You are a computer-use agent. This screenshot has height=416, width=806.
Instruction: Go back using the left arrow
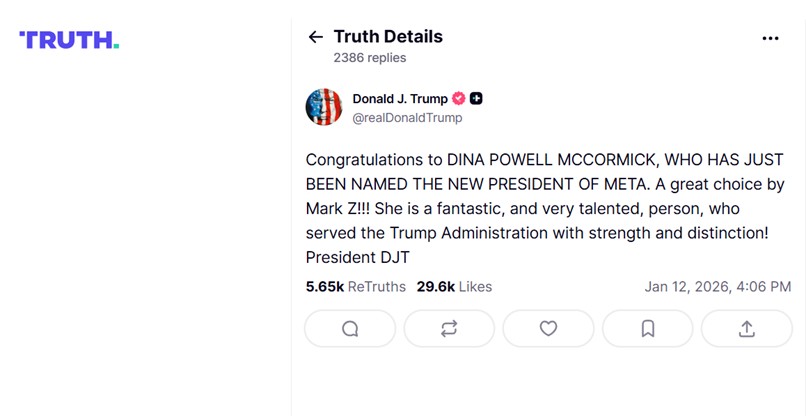point(316,37)
